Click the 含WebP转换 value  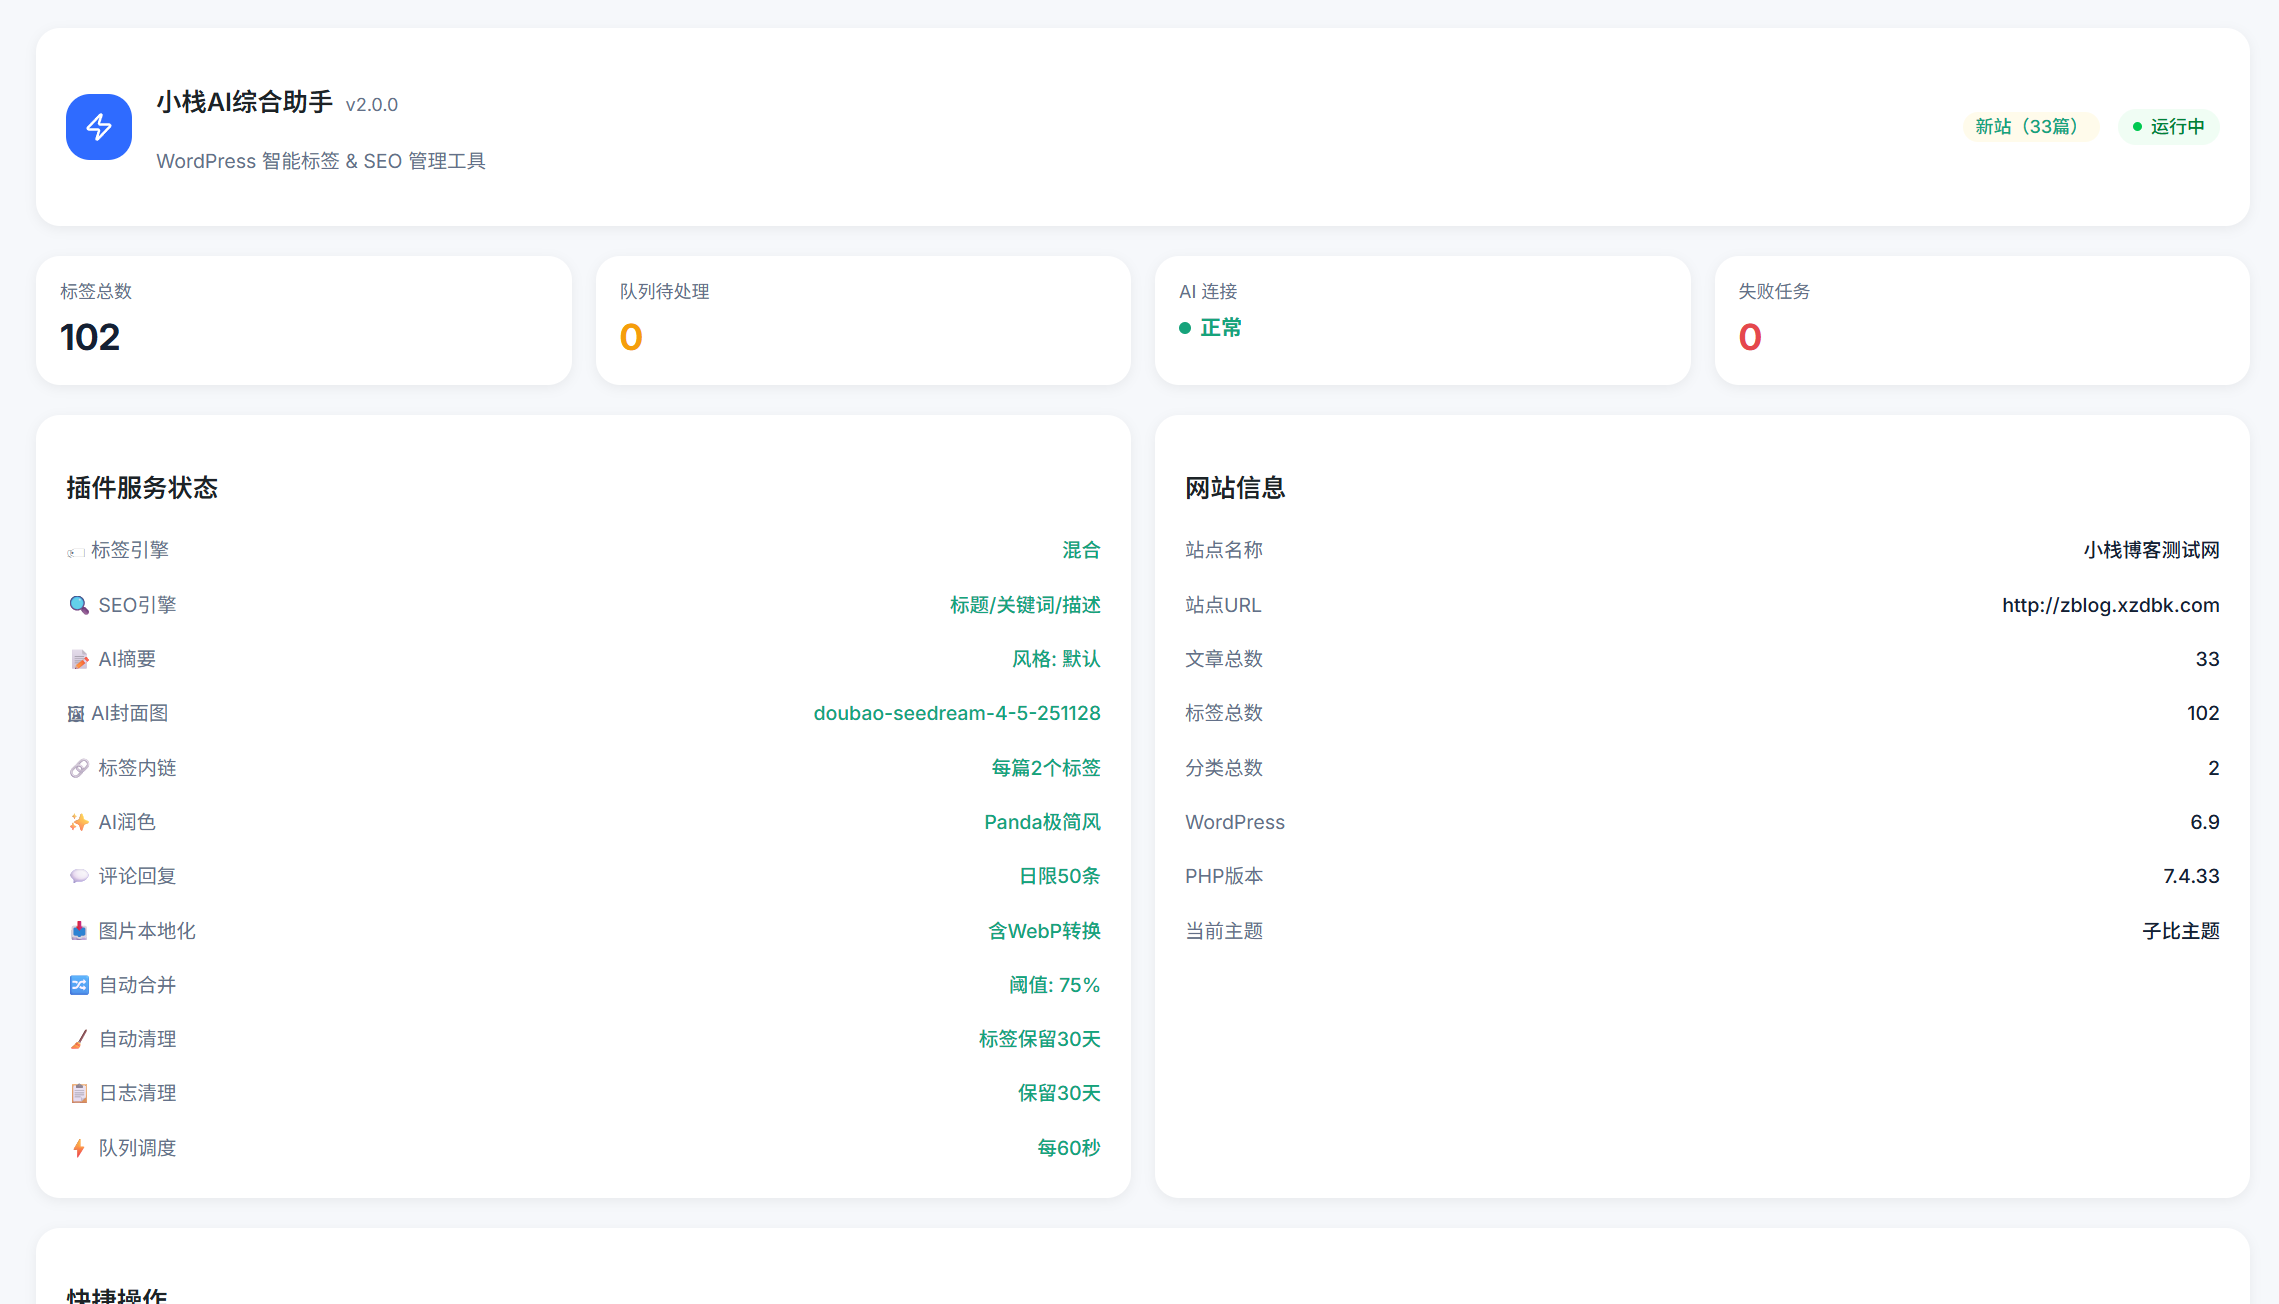[1044, 931]
